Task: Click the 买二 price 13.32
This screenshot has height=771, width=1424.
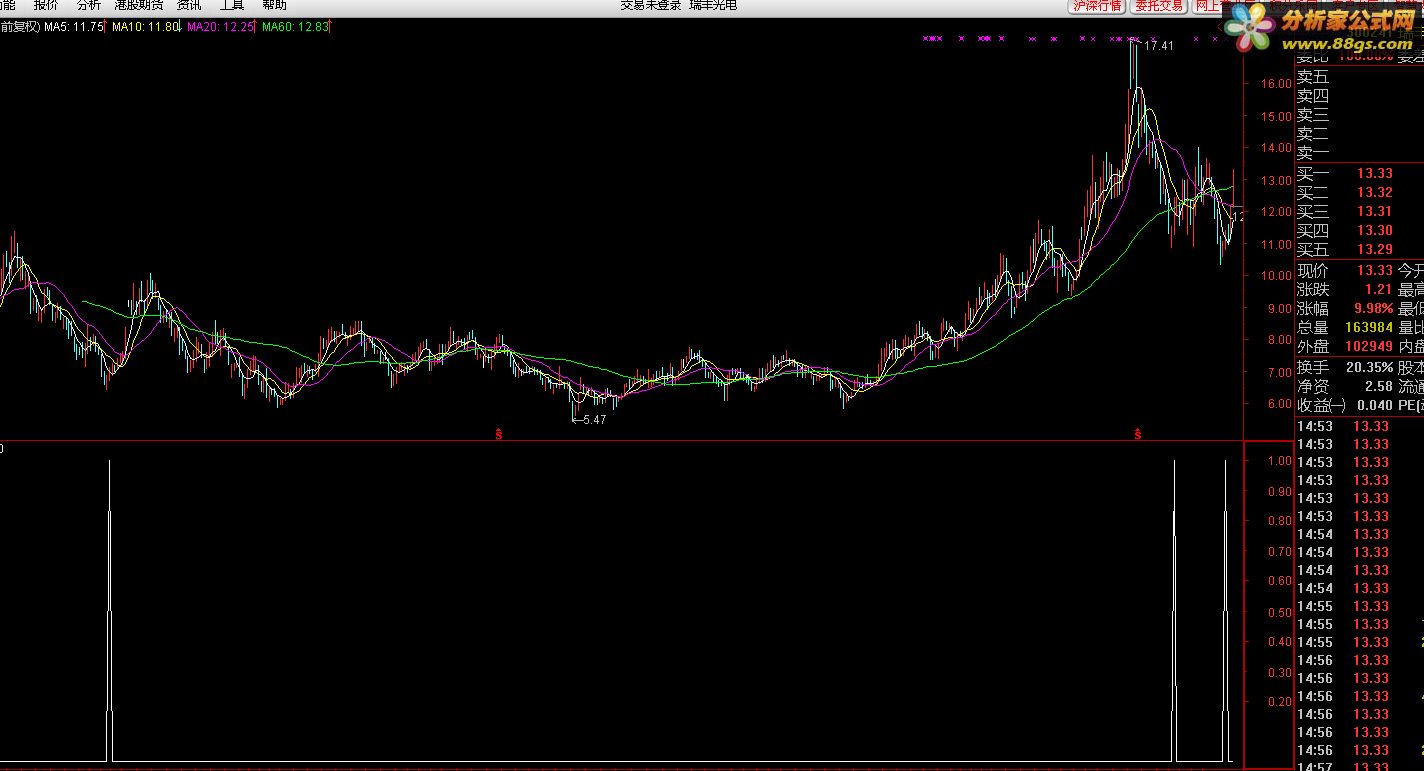Action: click(1375, 193)
